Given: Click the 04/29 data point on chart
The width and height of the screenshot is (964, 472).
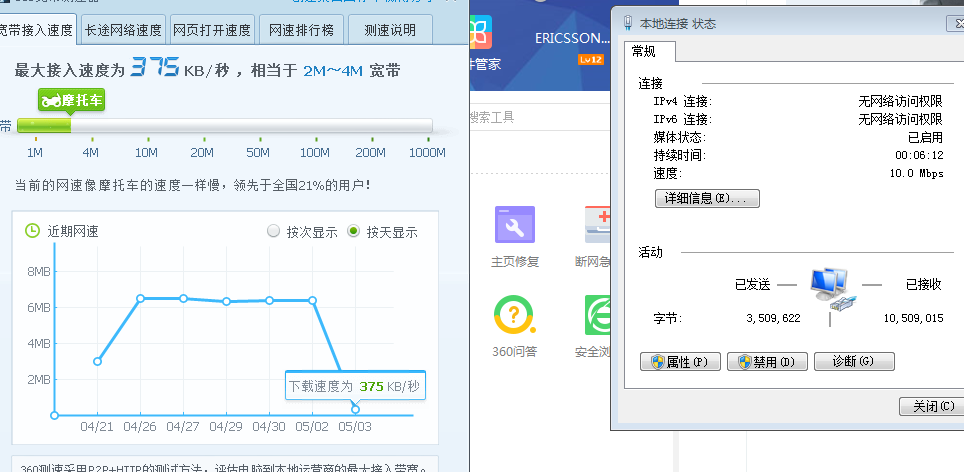Looking at the screenshot, I should 226,302.
